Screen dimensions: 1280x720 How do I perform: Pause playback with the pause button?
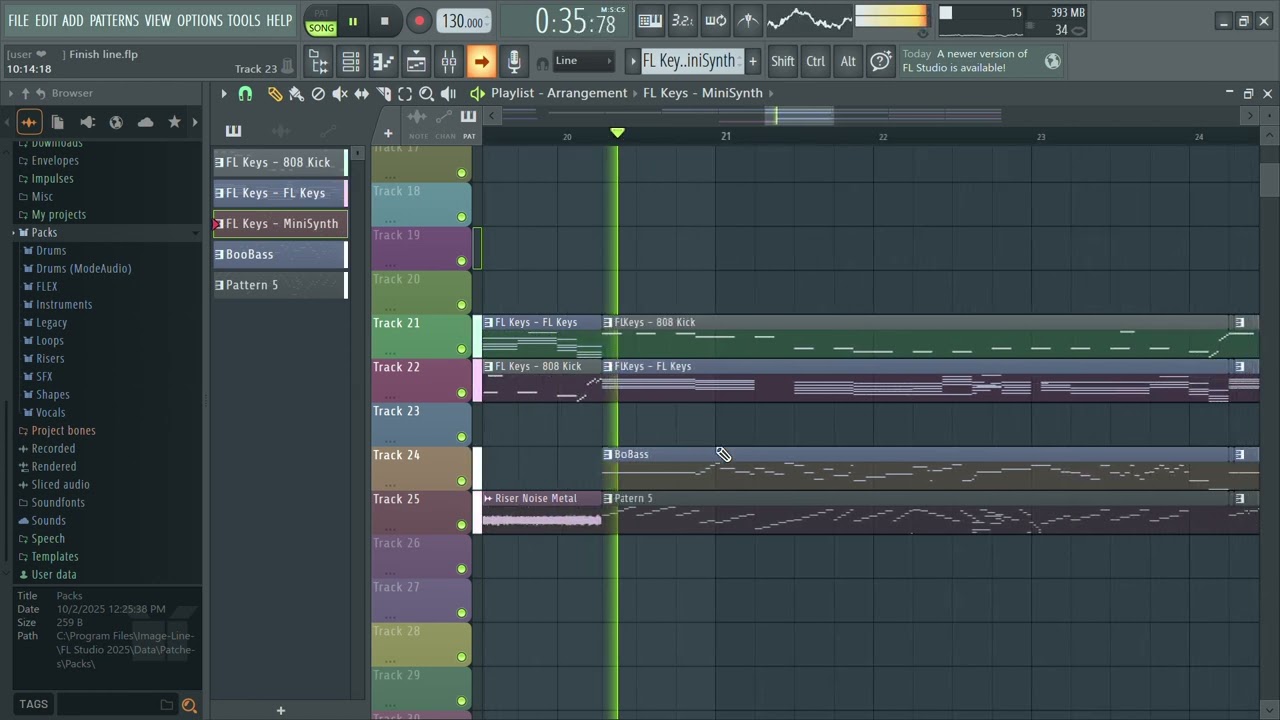pos(353,21)
